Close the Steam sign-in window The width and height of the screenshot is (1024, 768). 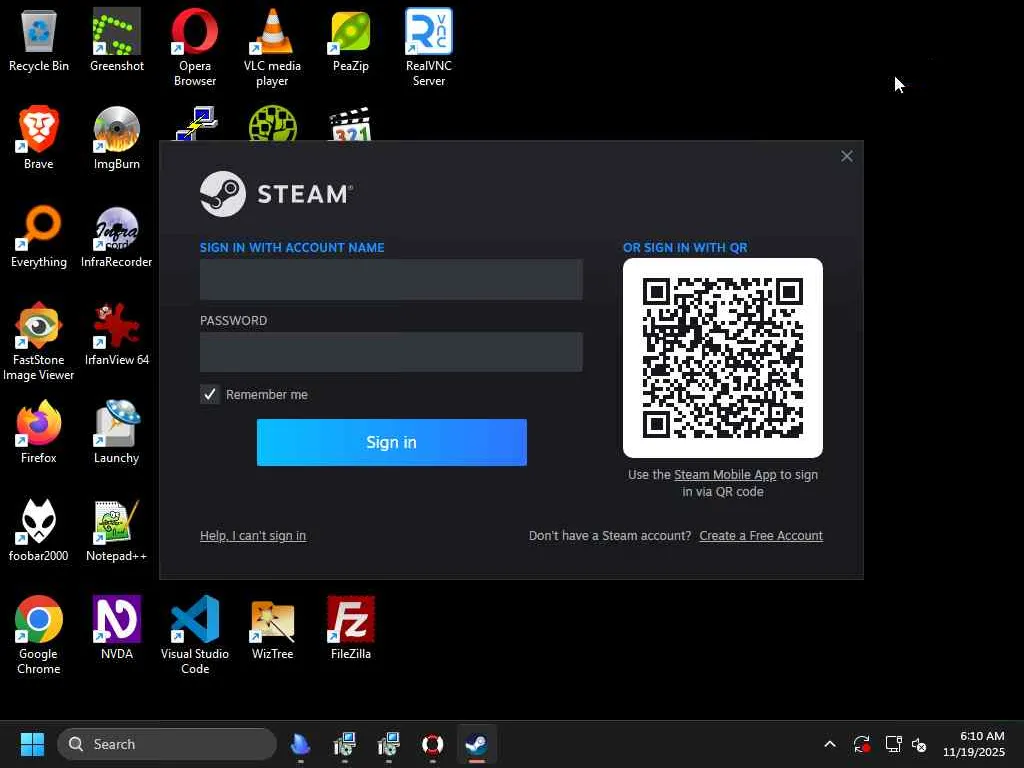tap(846, 156)
